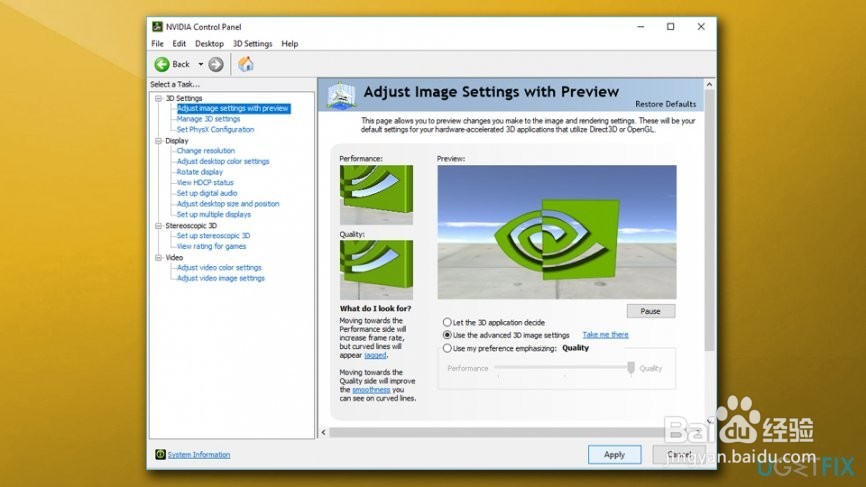Select Adjust image settings with preview
The image size is (866, 487).
coord(233,108)
